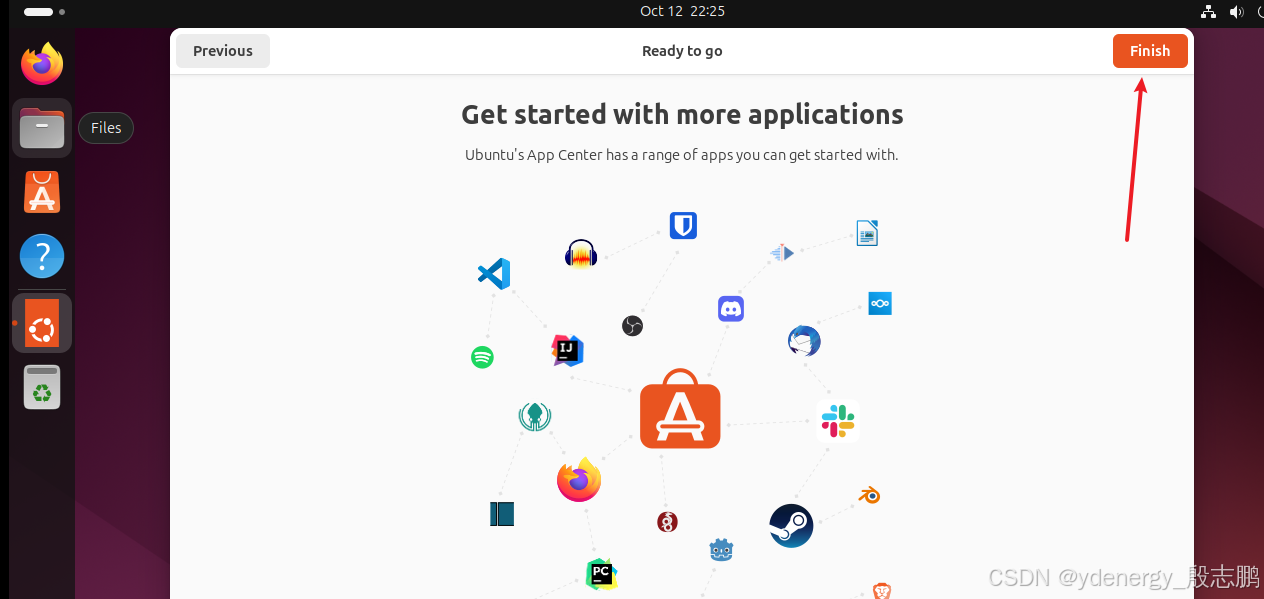Click the volume speaker icon in top bar
1264x599 pixels.
(x=1236, y=12)
